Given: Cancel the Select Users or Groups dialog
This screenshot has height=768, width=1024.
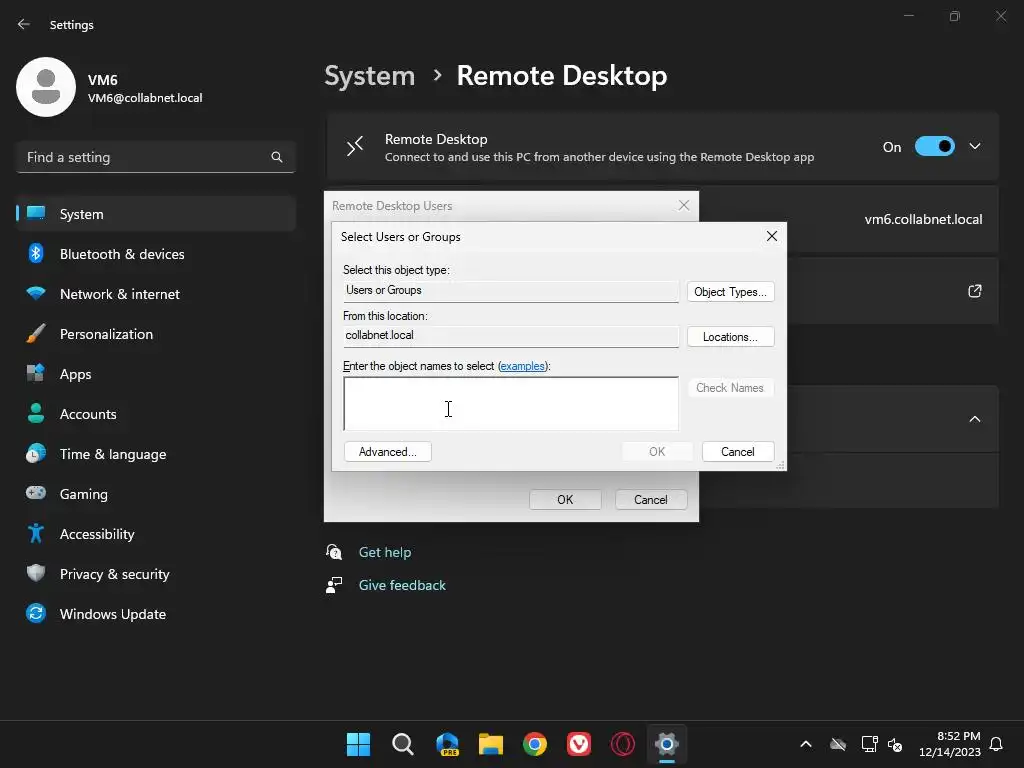Looking at the screenshot, I should (738, 452).
